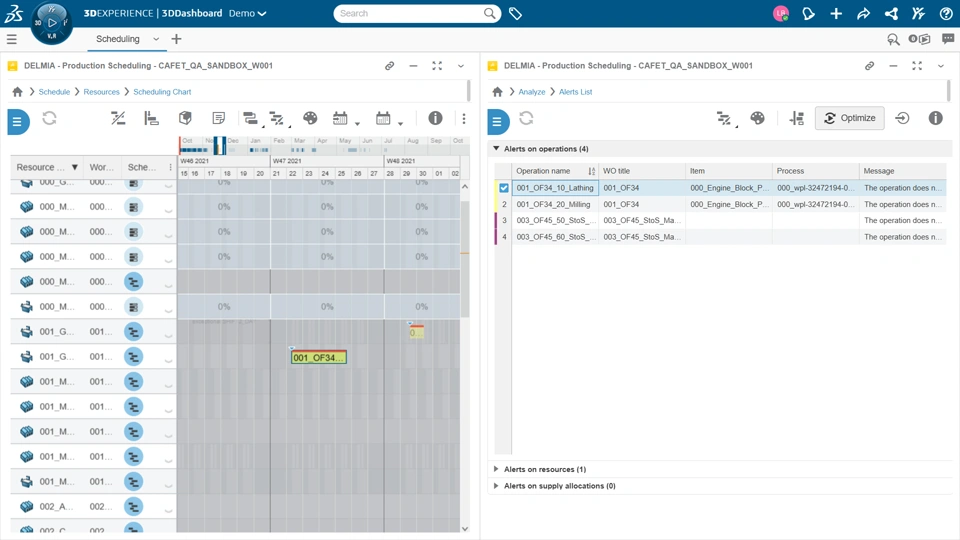Click the circle arrow icon right of Optimize
Viewport: 960px width, 540px height.
pyautogui.click(x=902, y=118)
